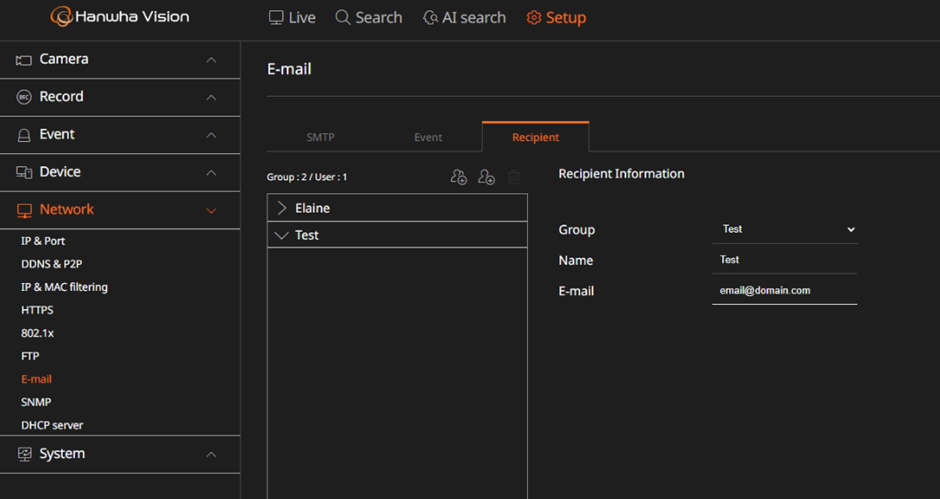Expand the Event menu chevron
This screenshot has height=499, width=940.
211,135
